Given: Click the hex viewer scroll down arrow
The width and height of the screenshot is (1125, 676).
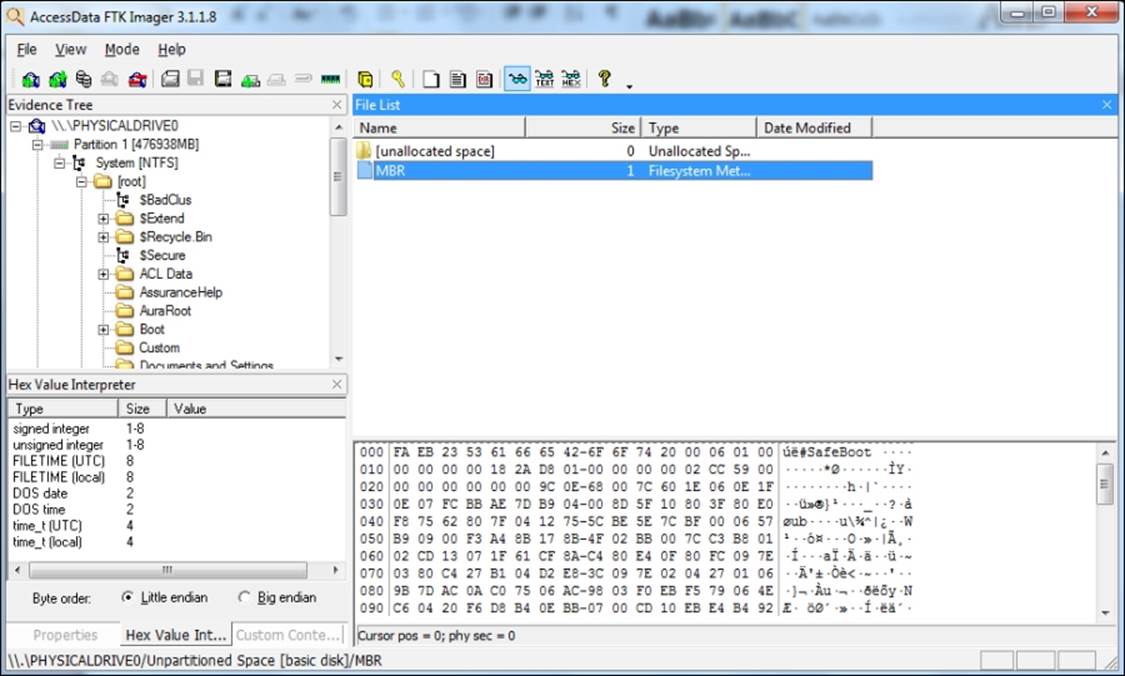Looking at the screenshot, I should point(1105,612).
